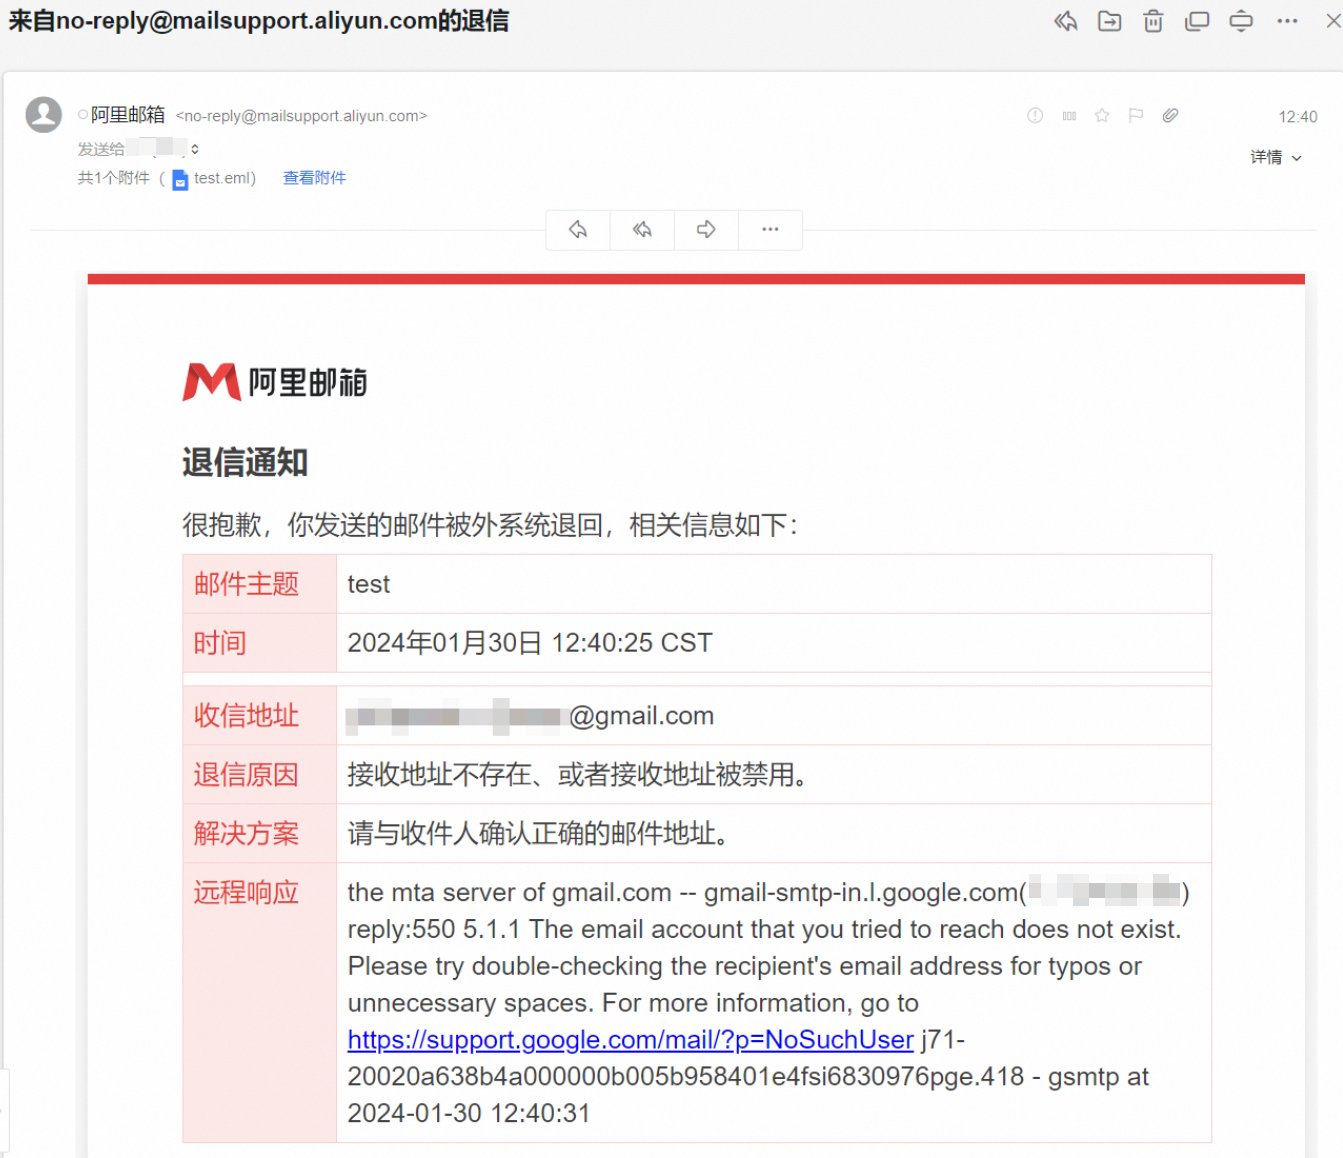This screenshot has height=1158, width=1343.
Task: Delete this email with trash icon
Action: [x=1153, y=21]
